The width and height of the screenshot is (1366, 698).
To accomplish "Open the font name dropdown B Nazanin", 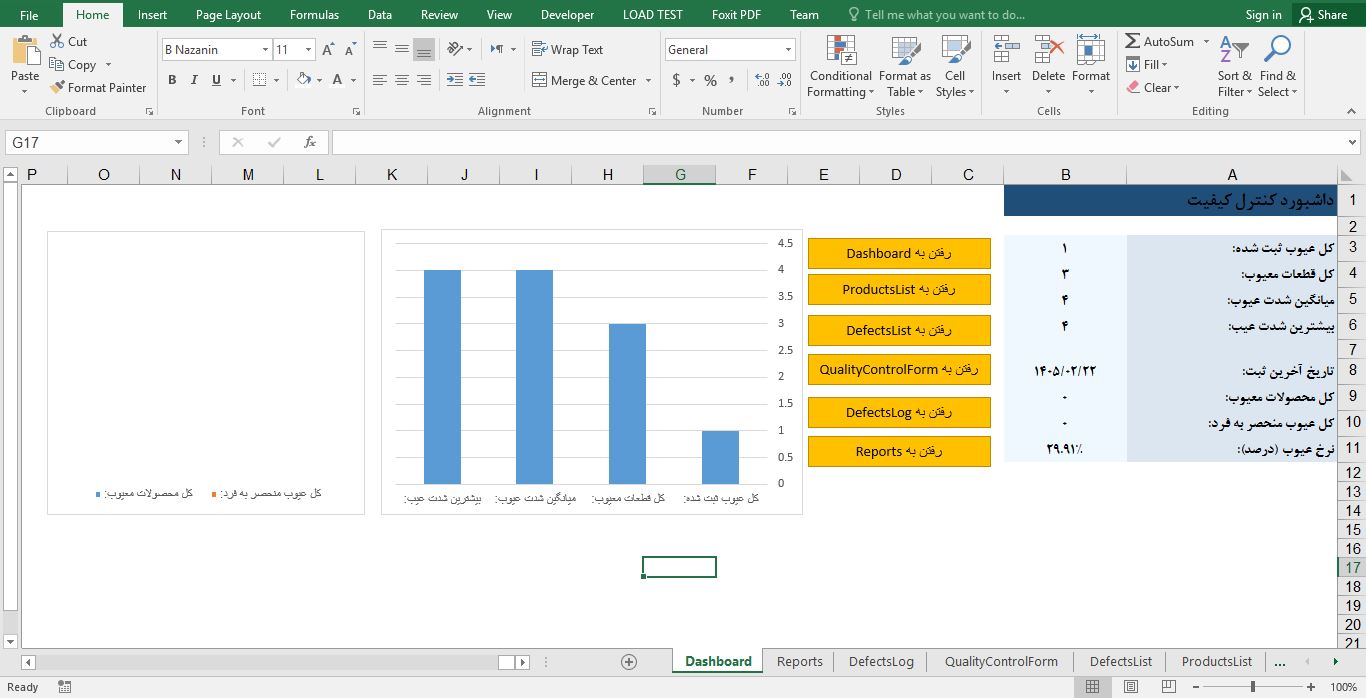I will pyautogui.click(x=265, y=49).
